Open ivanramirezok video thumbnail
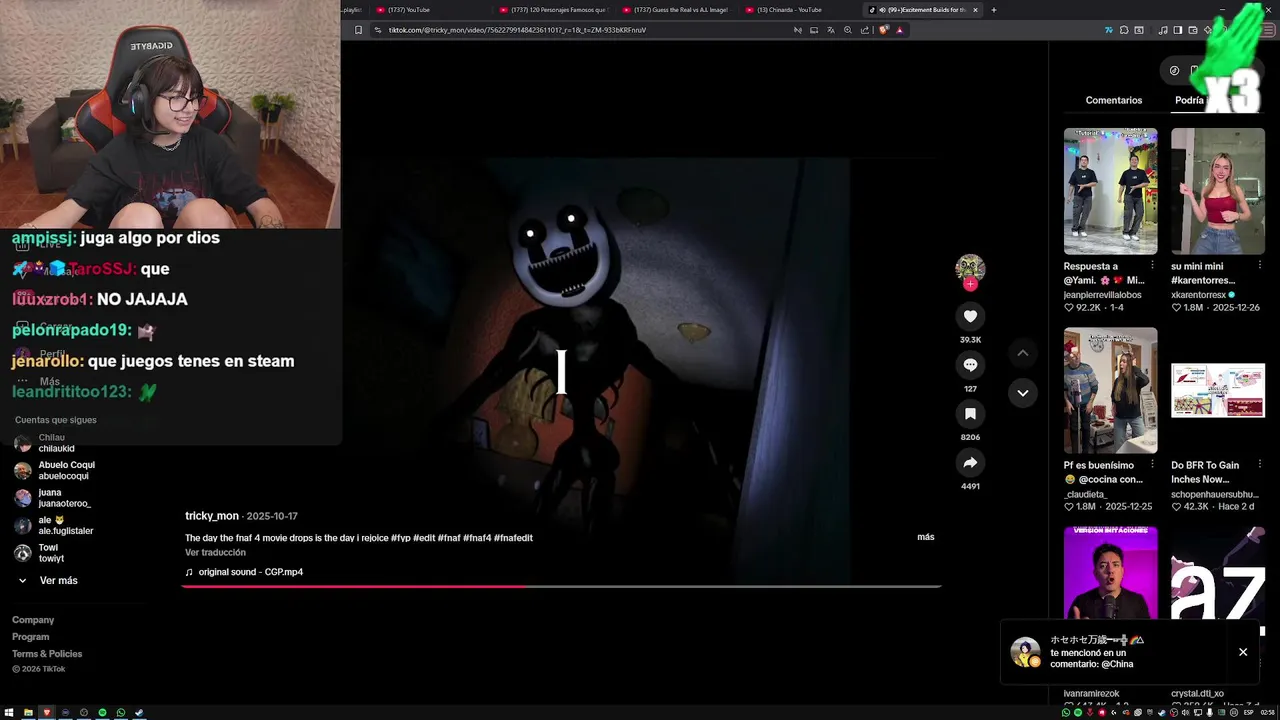 [x=1110, y=573]
